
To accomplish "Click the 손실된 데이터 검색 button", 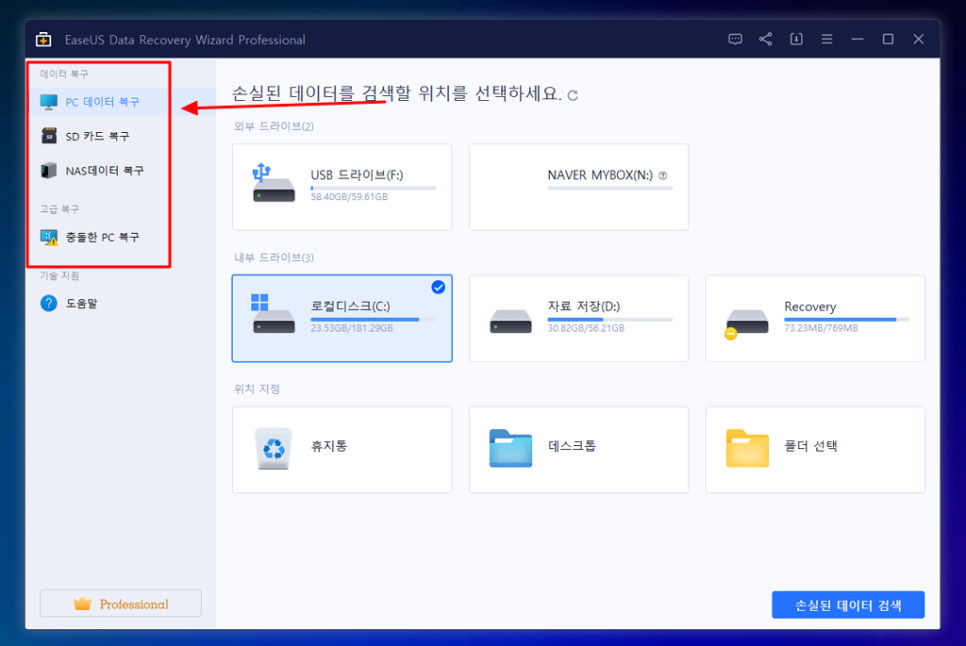I will 848,605.
